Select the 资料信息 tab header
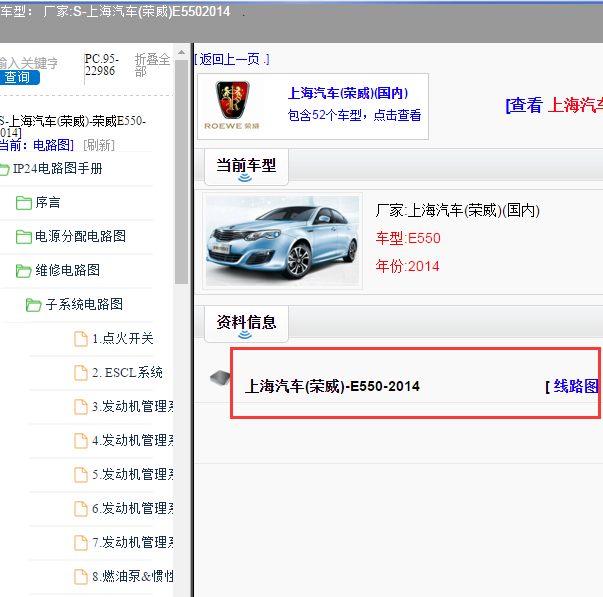603x597 pixels. (x=246, y=323)
